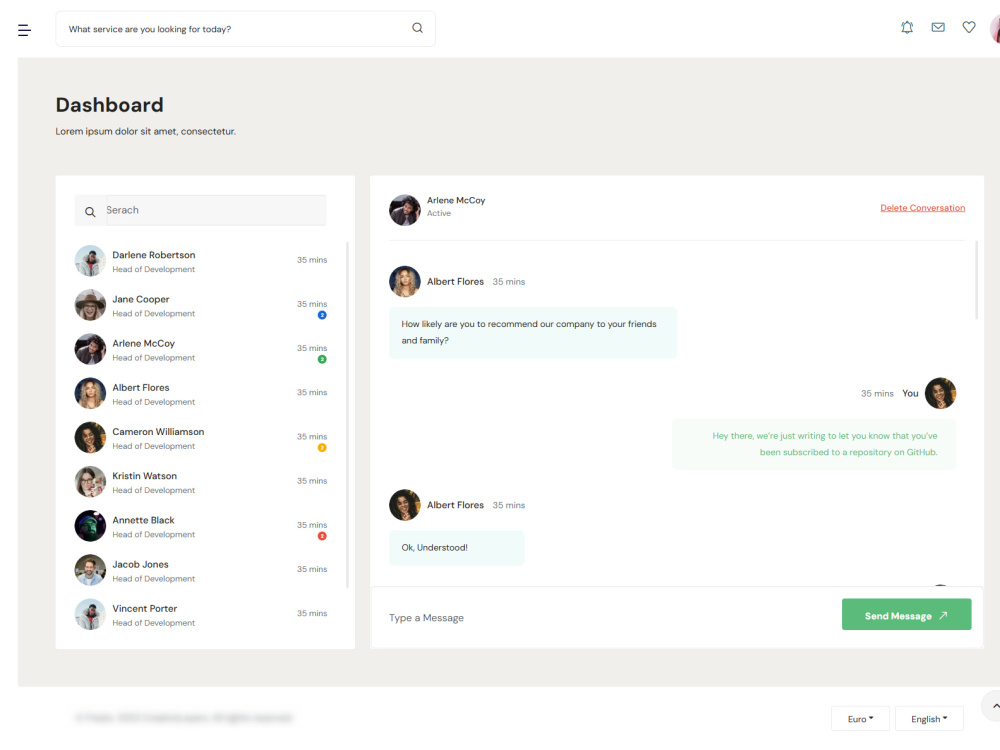Screen dimensions: 1000x750
Task: Open Albert Flores chat from contacts list
Action: pos(201,393)
